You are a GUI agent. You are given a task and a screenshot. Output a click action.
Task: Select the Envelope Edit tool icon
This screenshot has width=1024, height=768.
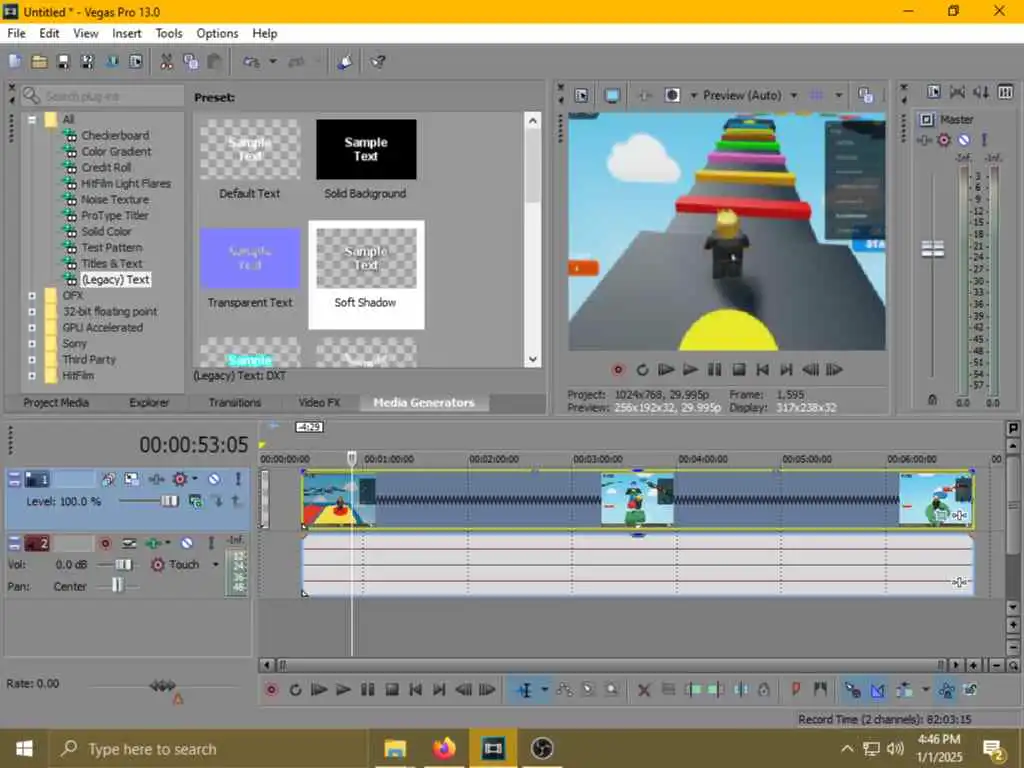tap(564, 690)
